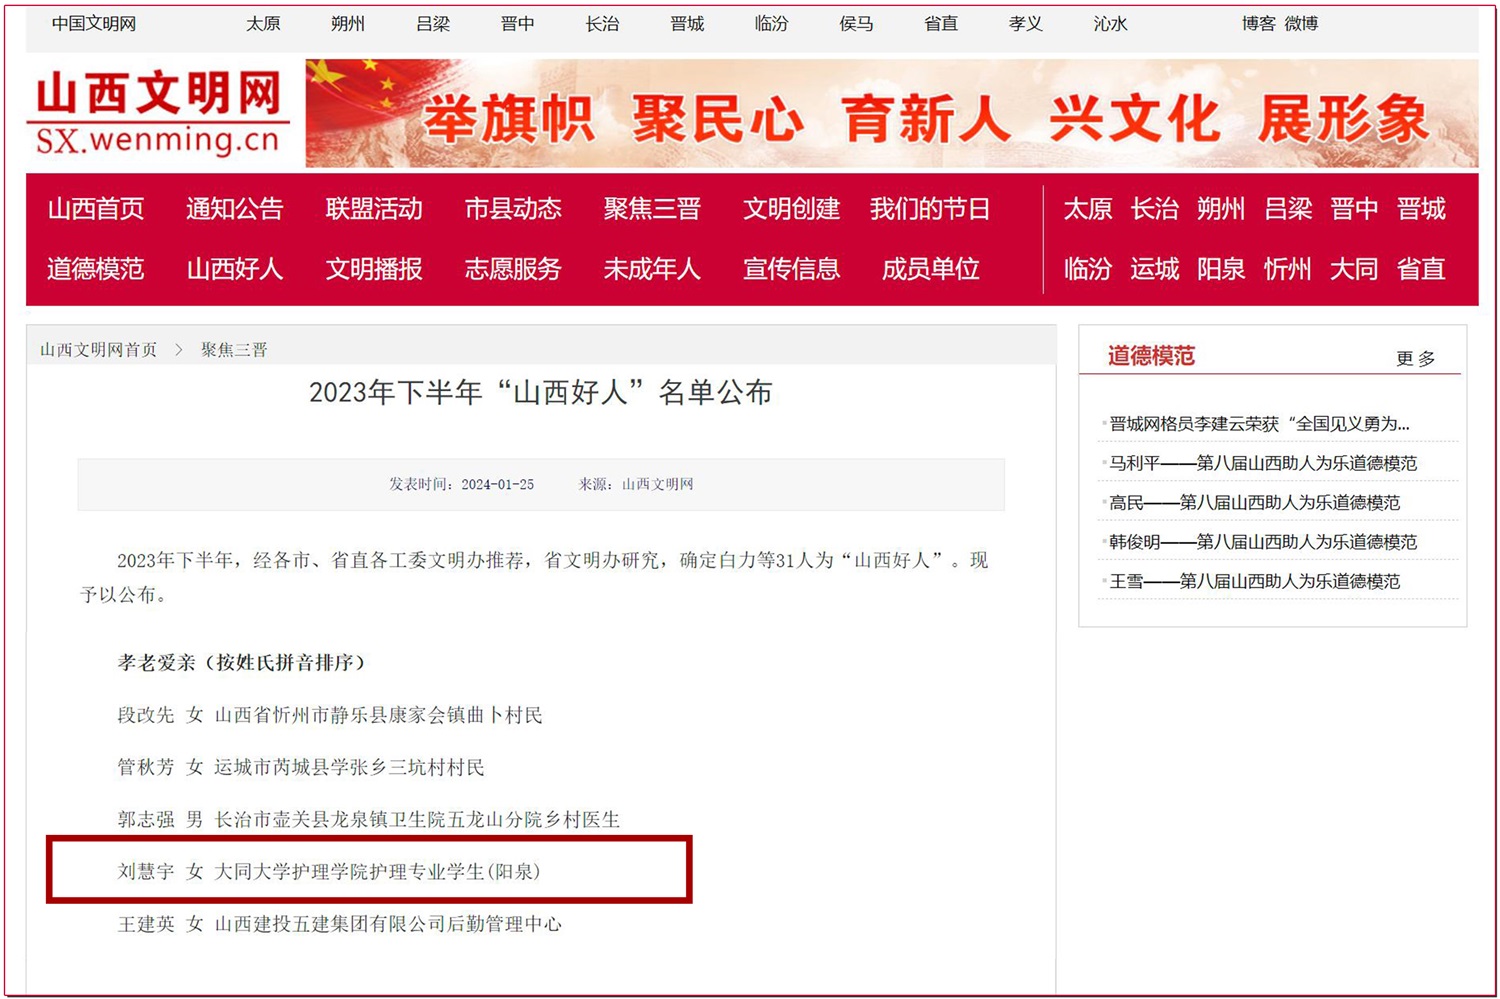
Task: Open 中国文明网 link in top bar
Action: (94, 24)
